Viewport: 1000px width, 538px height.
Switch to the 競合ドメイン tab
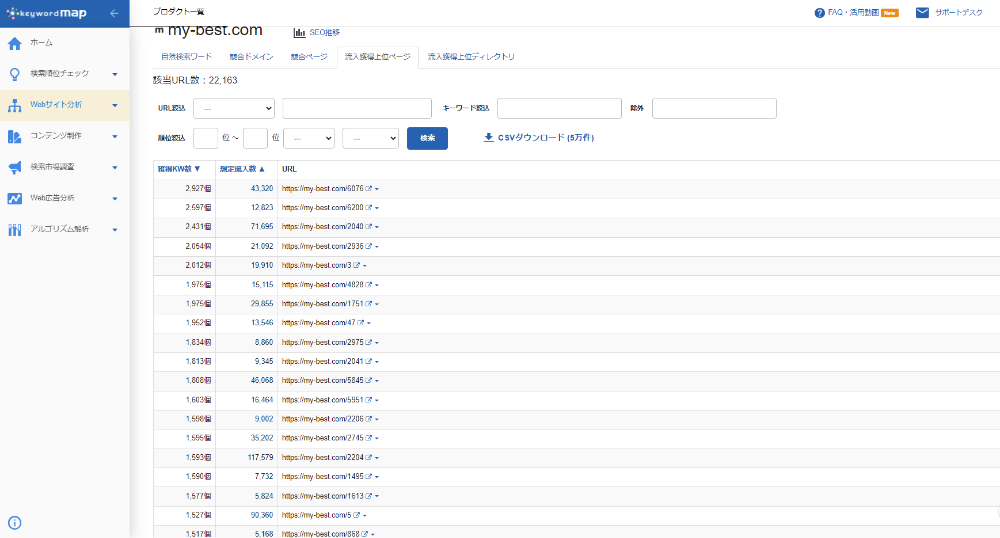252,57
